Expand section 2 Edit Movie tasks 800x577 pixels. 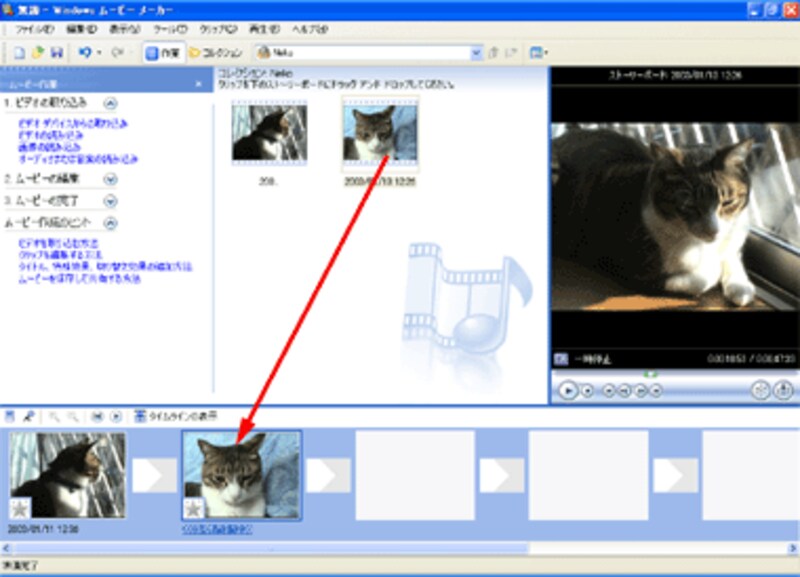click(110, 179)
